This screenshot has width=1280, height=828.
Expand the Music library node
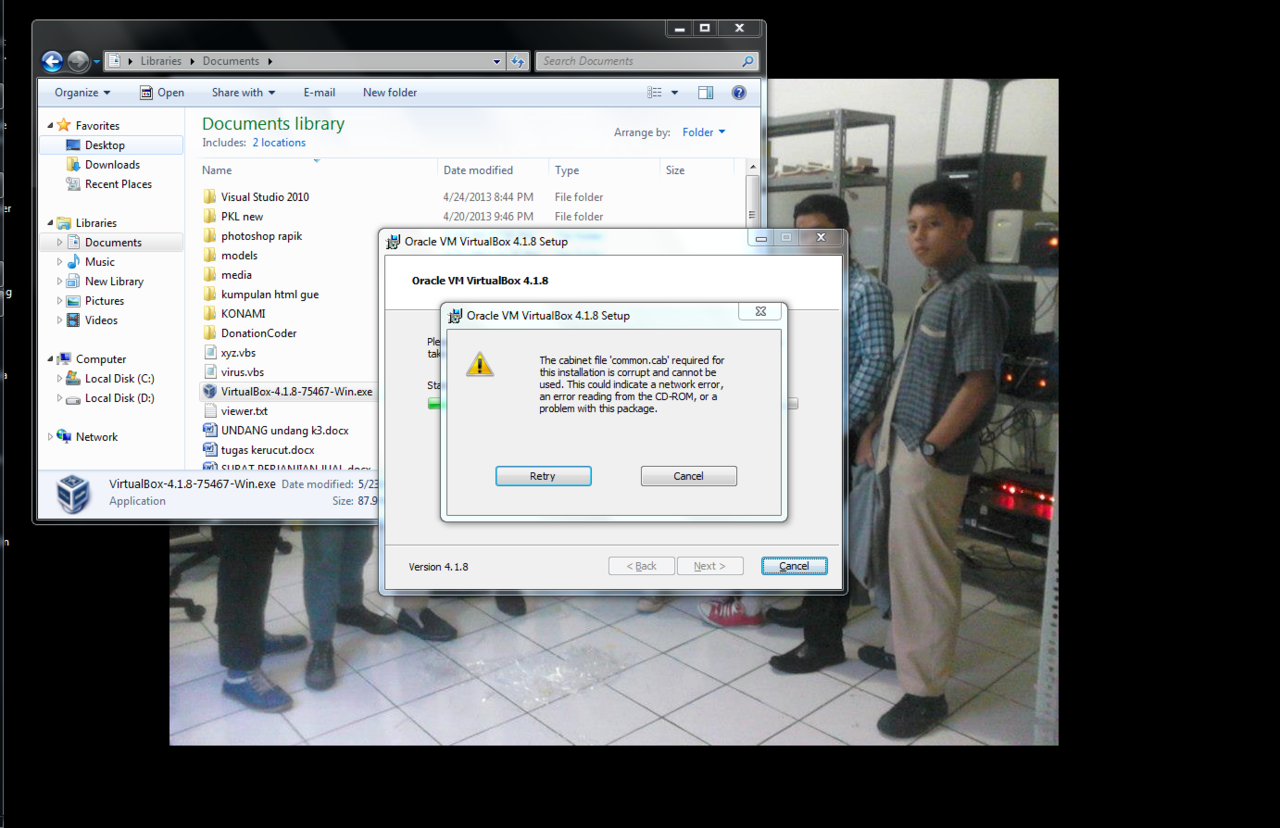coord(60,262)
